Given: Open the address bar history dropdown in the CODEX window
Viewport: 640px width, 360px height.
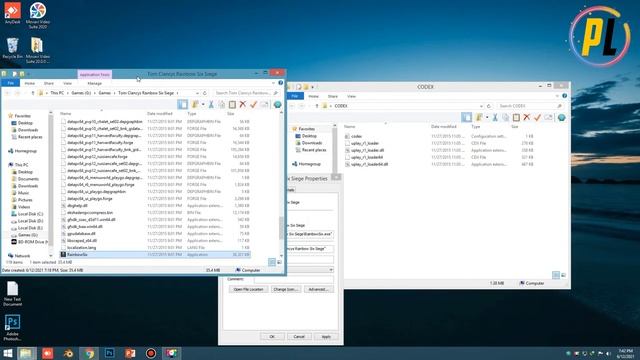Looking at the screenshot, I should (481, 106).
